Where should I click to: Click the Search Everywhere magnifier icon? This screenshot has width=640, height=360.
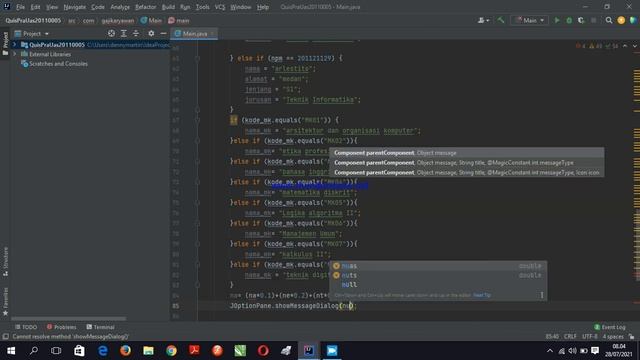click(609, 20)
